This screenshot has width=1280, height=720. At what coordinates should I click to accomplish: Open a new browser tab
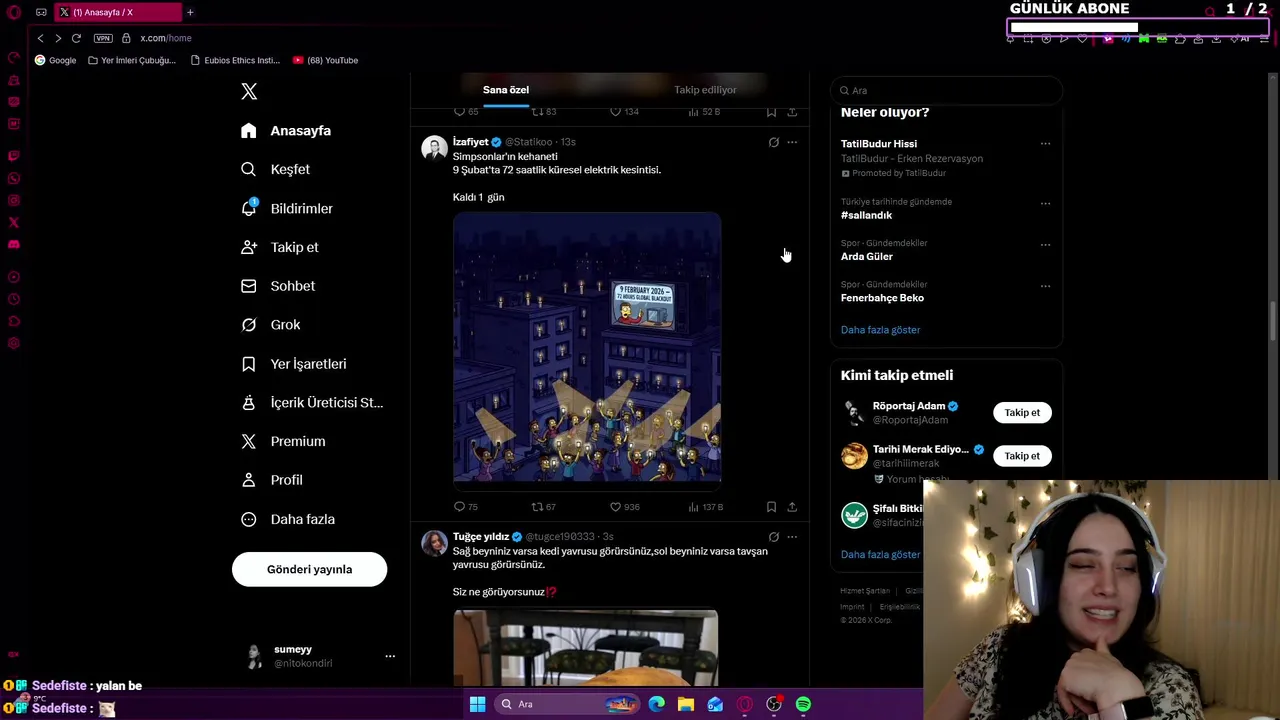[190, 12]
